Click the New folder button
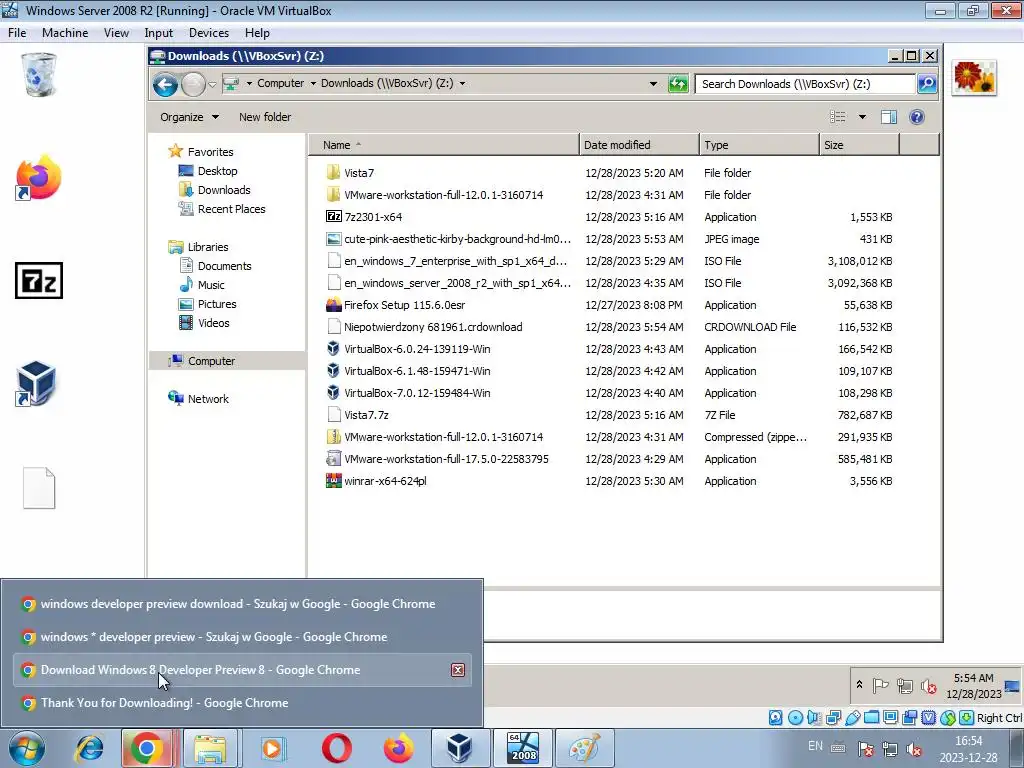The image size is (1024, 768). (x=264, y=117)
